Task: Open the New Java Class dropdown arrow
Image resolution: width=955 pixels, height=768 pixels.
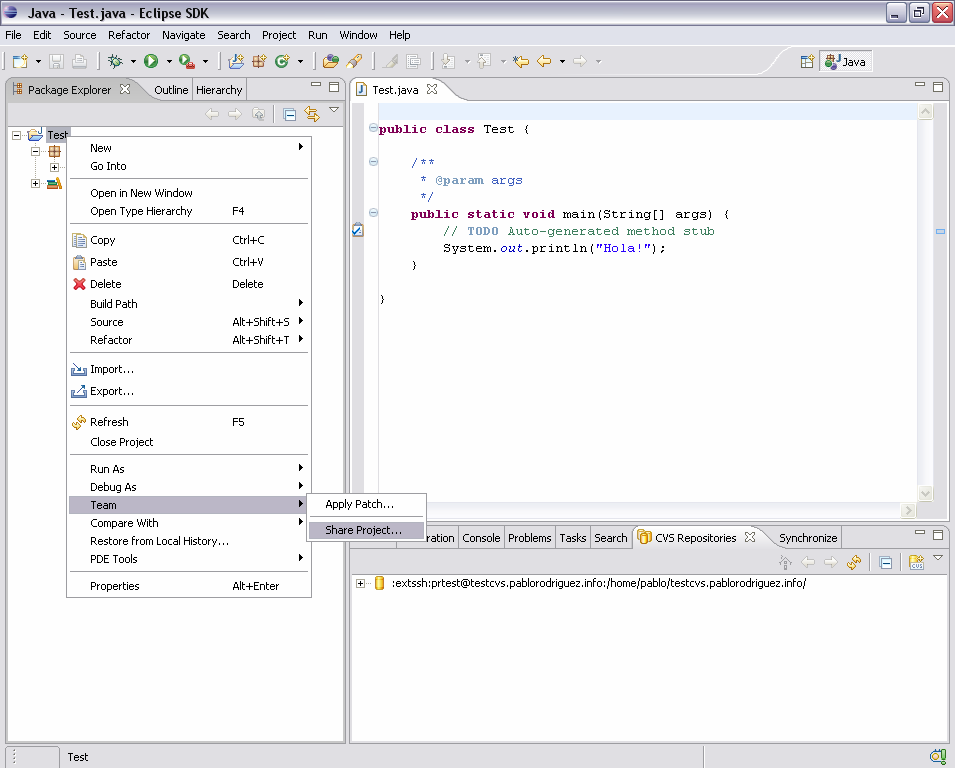Action: (300, 62)
